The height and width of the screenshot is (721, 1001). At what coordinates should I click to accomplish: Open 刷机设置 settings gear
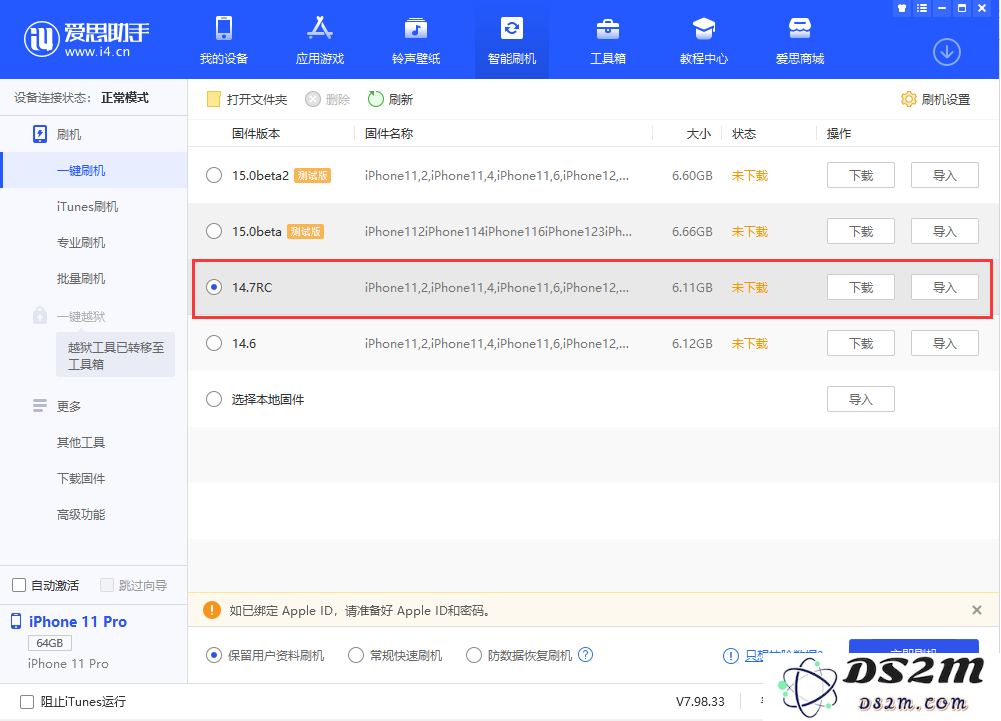point(935,99)
